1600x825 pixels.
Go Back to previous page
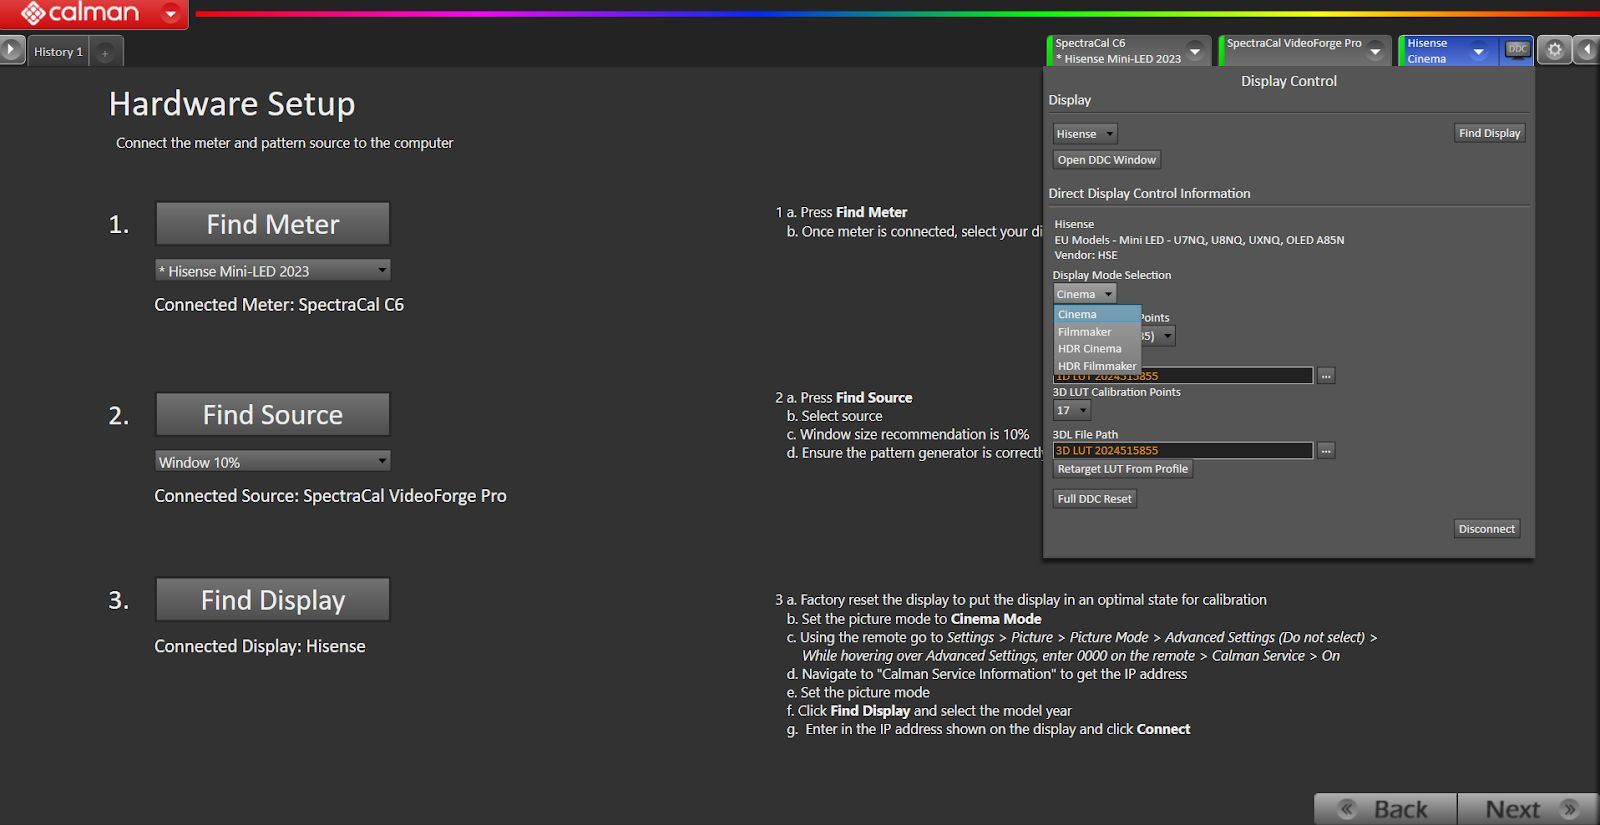(1386, 809)
